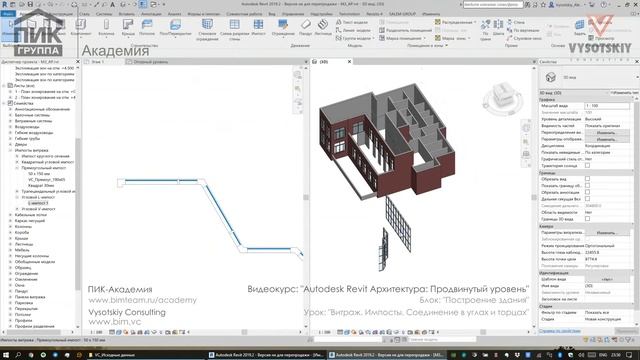640x360 pixels.
Task: Toggle the Sun Path checkbox
Action: click(x=587, y=166)
